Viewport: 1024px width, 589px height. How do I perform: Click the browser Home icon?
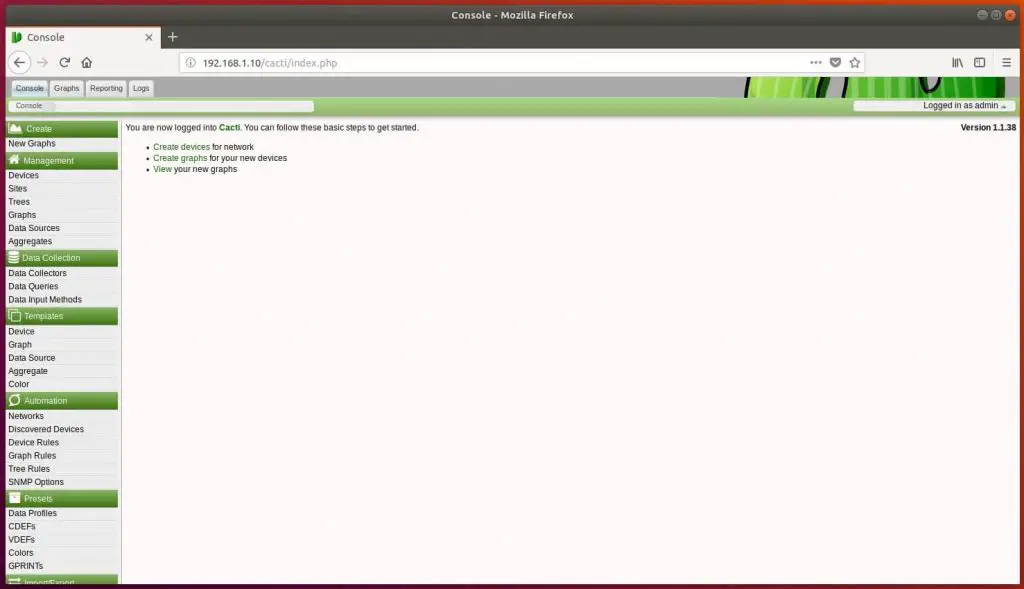point(87,62)
